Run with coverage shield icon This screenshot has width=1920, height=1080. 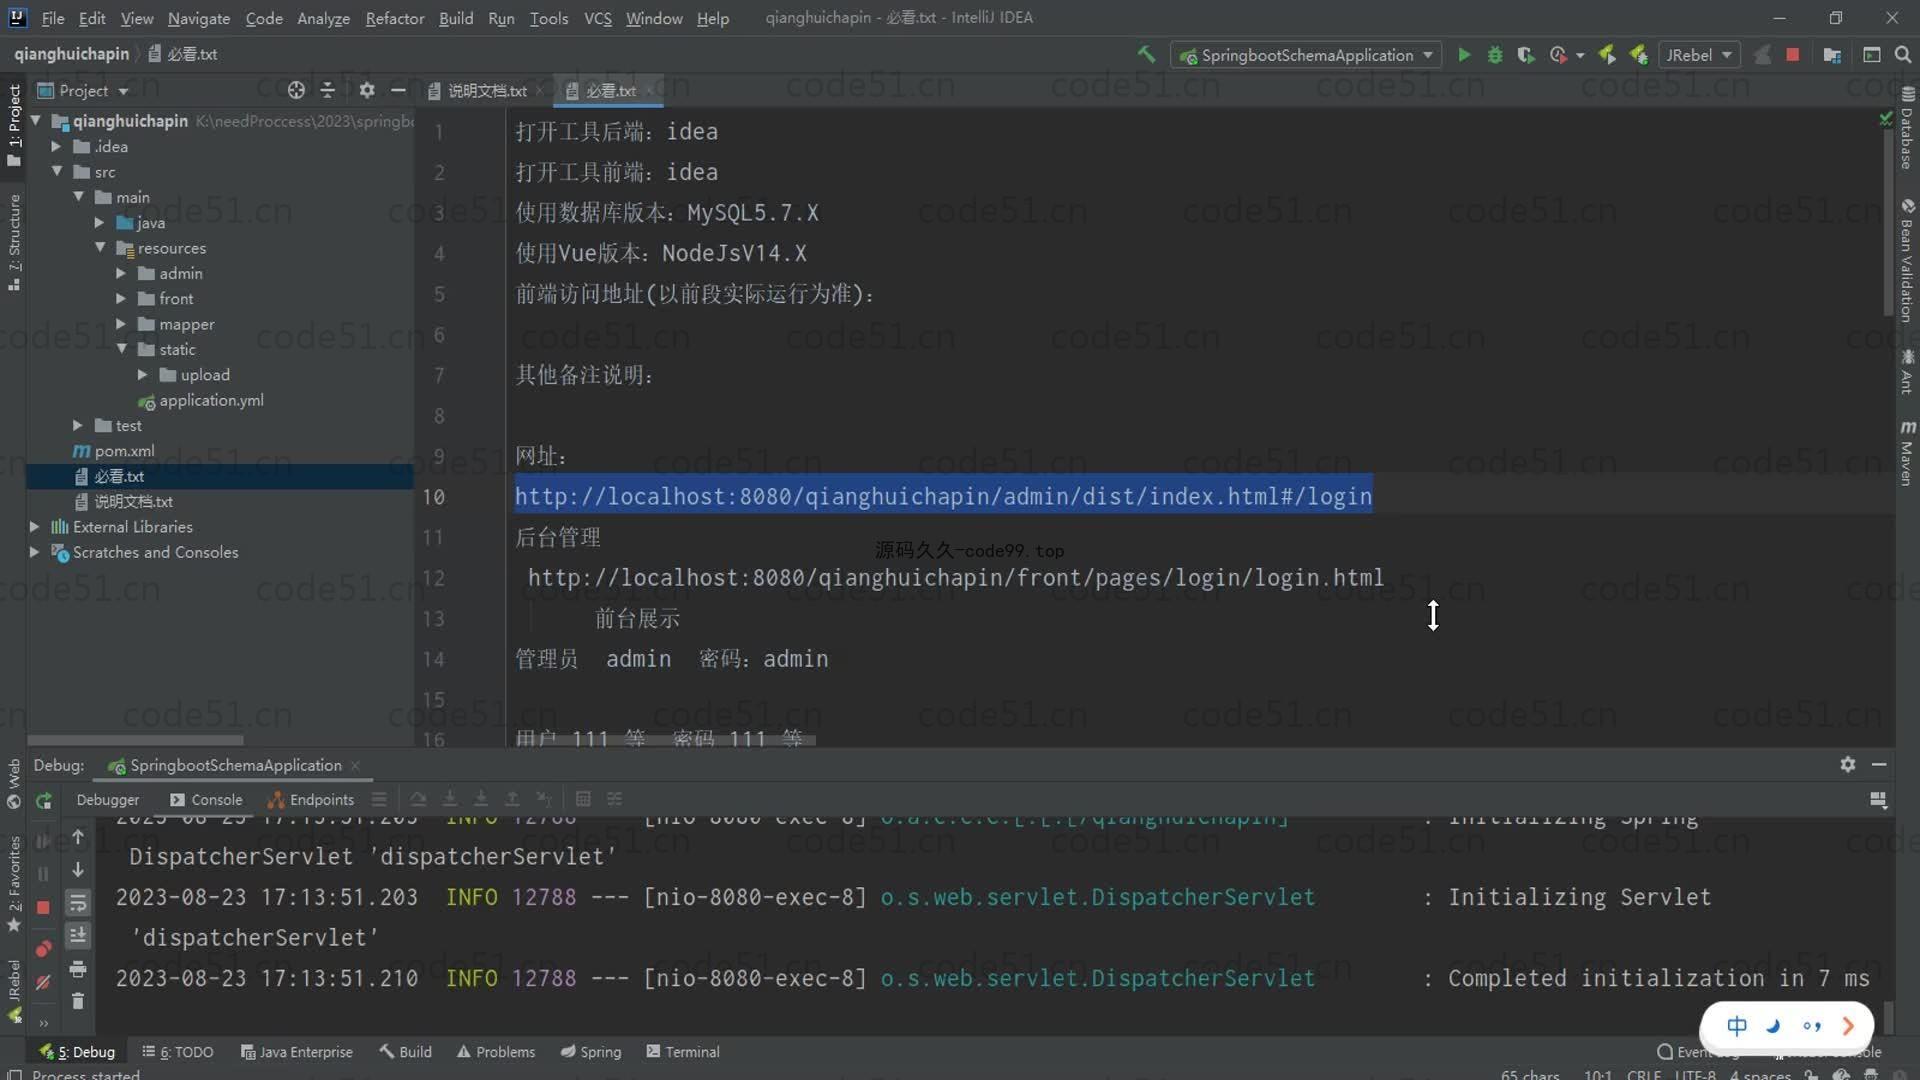pos(1526,55)
